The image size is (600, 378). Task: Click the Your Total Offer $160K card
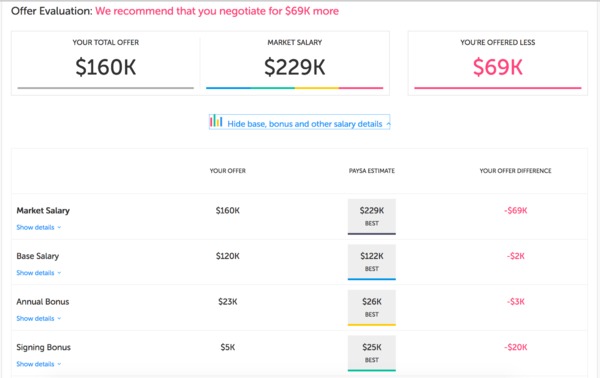coord(106,63)
